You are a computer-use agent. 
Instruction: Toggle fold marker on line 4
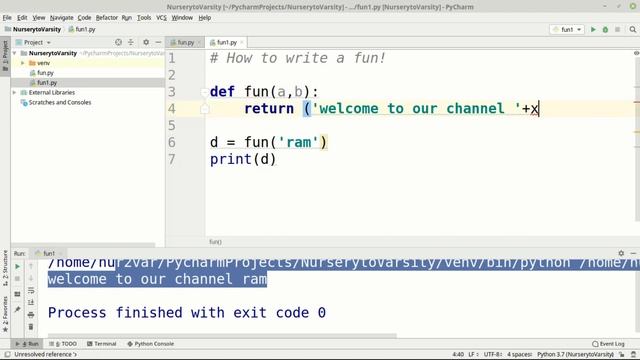click(204, 109)
